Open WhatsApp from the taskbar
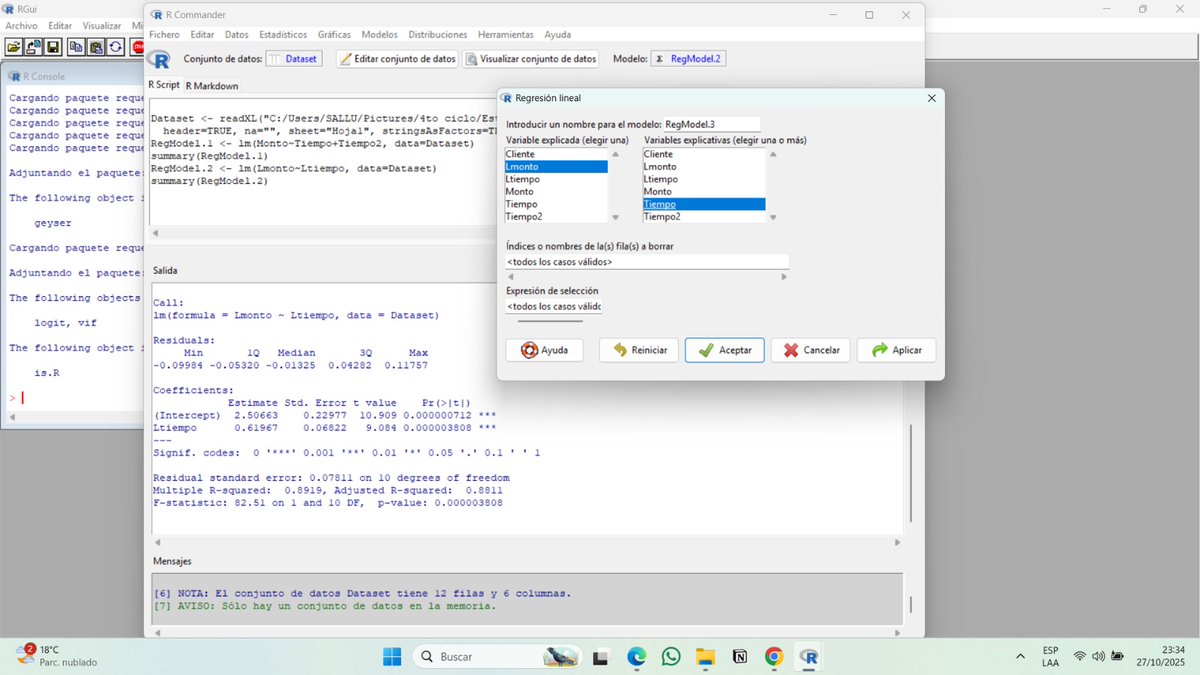The width and height of the screenshot is (1200, 675). coord(670,657)
